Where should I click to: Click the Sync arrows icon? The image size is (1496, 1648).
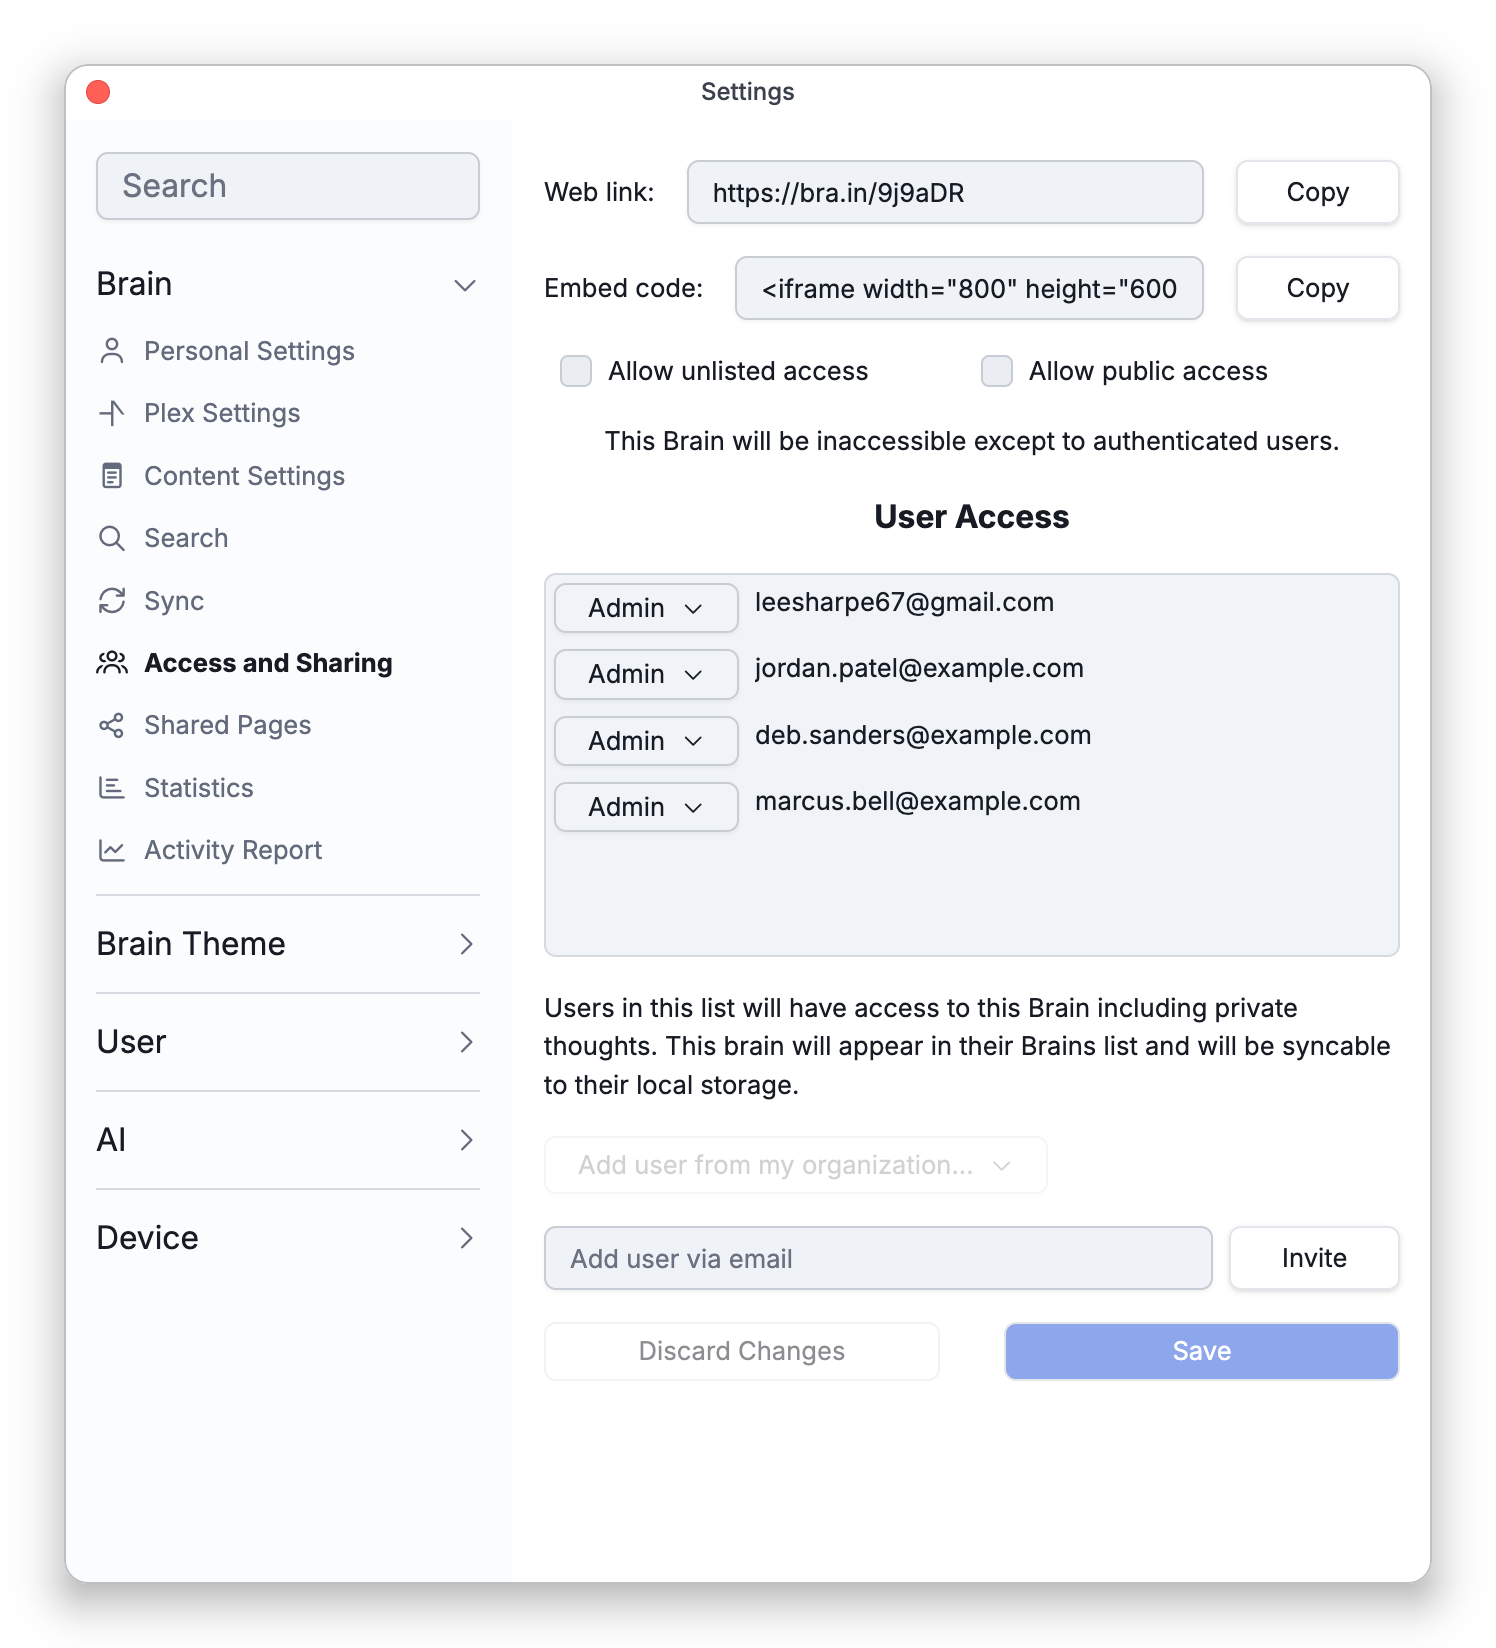[x=112, y=601]
